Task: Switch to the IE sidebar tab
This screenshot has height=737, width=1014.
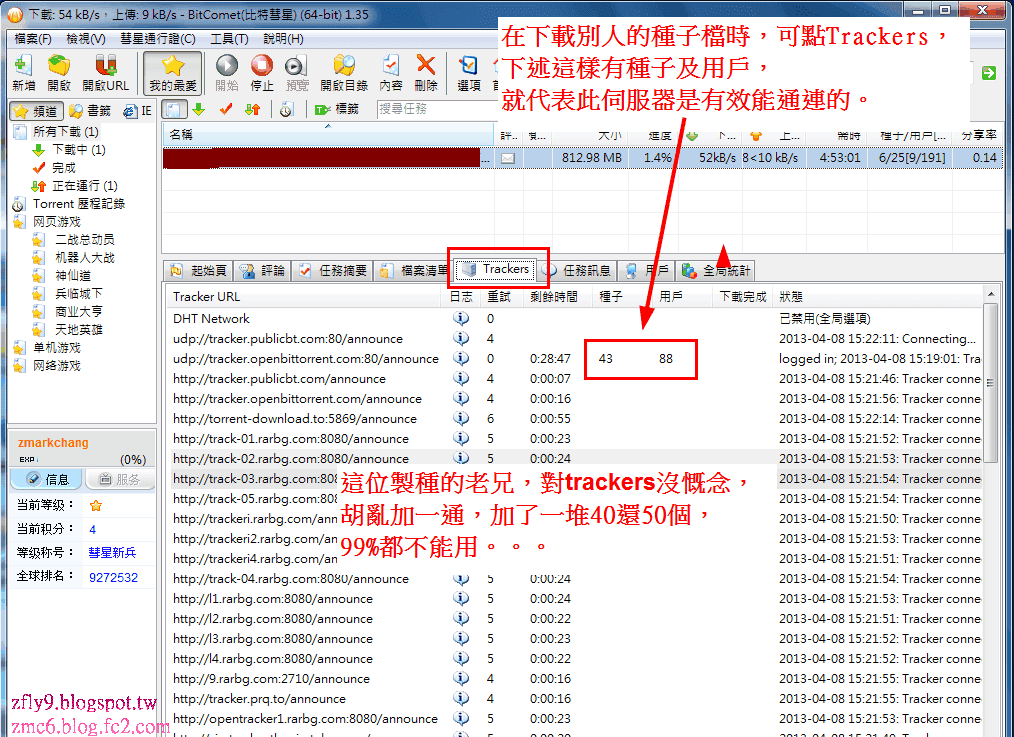Action: coord(137,111)
